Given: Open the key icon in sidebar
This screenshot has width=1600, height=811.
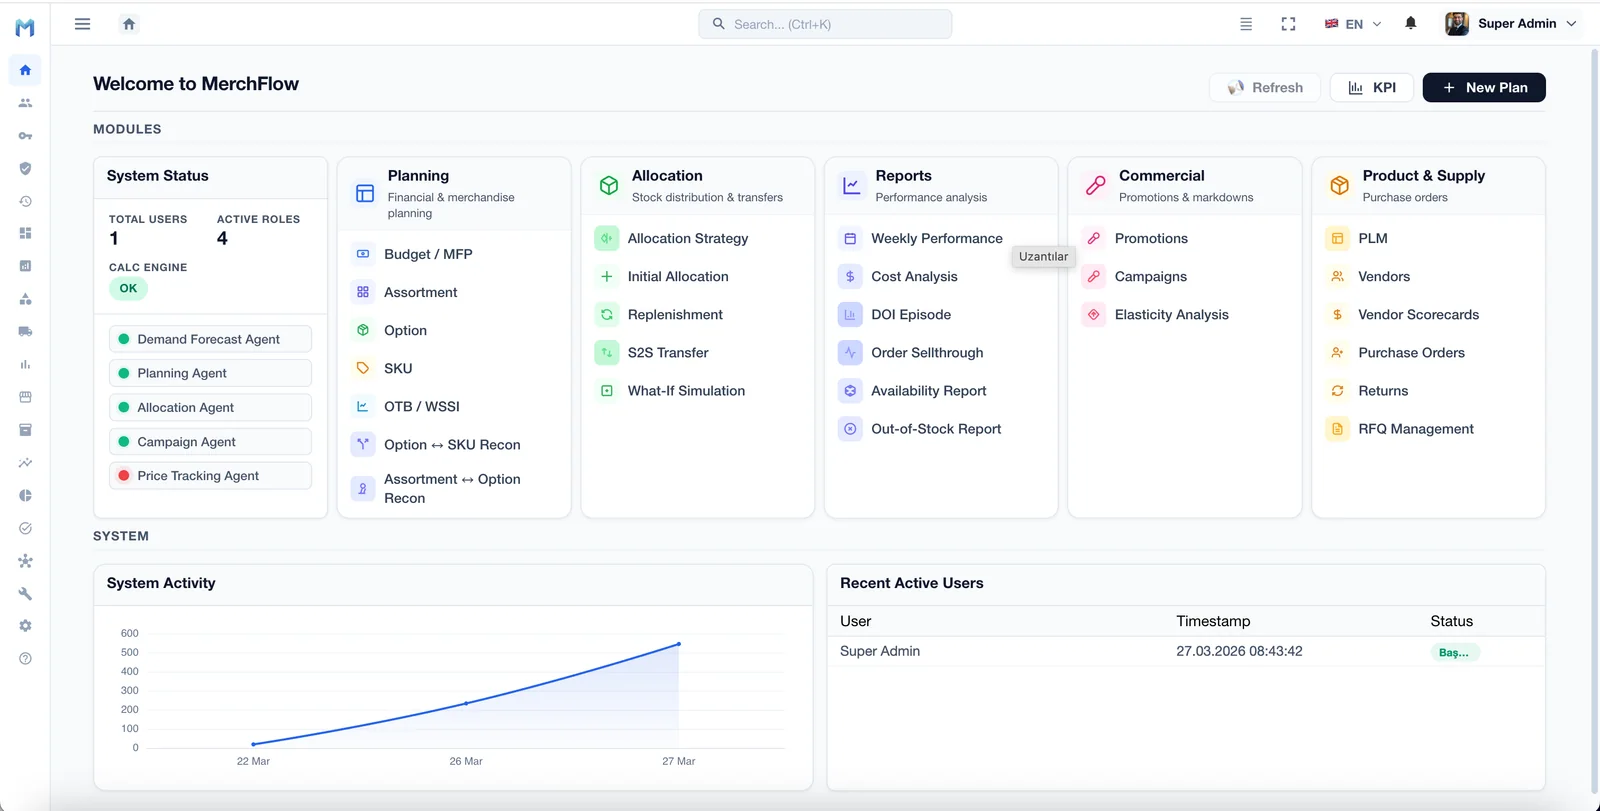Looking at the screenshot, I should coord(25,136).
